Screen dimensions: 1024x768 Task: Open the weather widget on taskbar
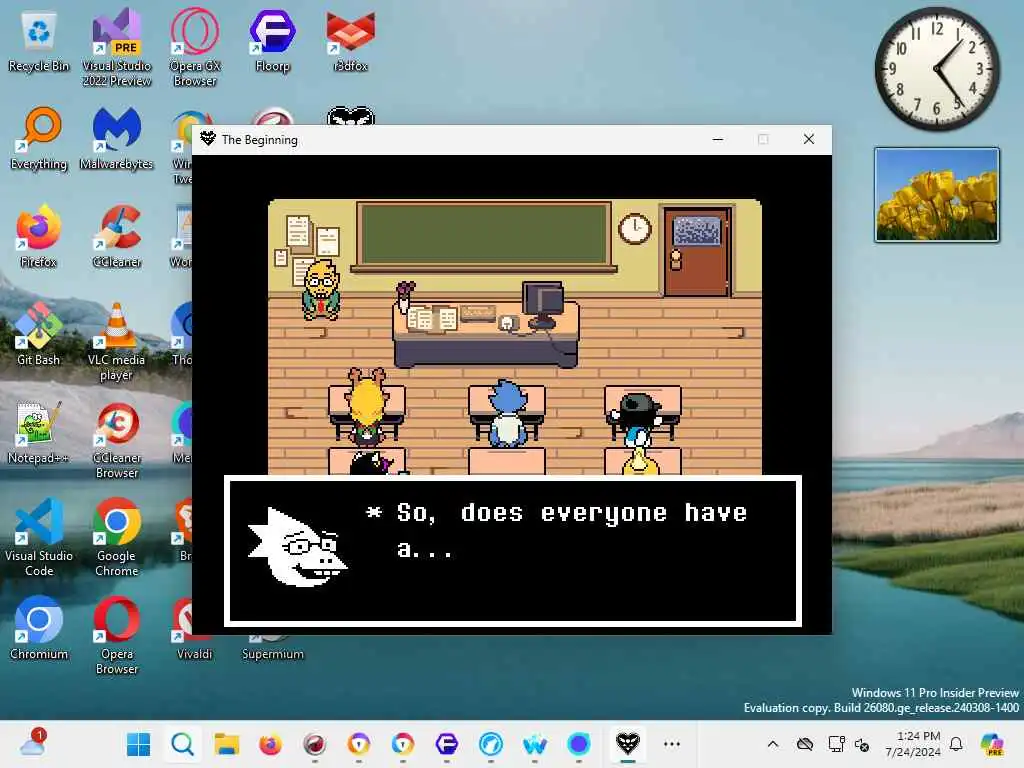[32, 743]
